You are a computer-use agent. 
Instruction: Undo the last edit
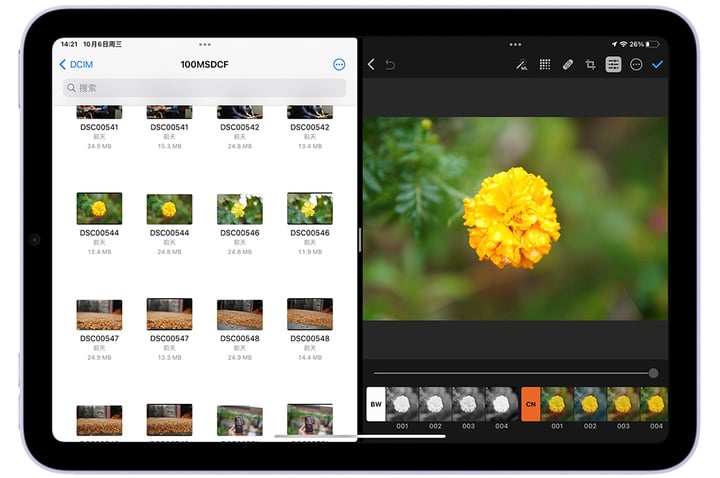pyautogui.click(x=390, y=65)
